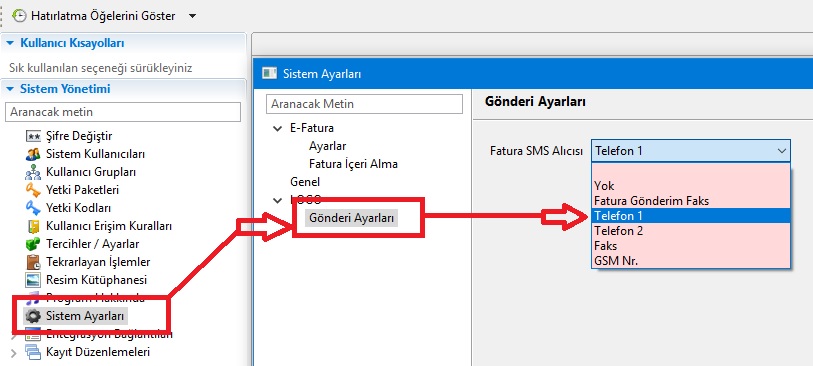Click the Tercihler / Ayarlar icon

[33, 244]
